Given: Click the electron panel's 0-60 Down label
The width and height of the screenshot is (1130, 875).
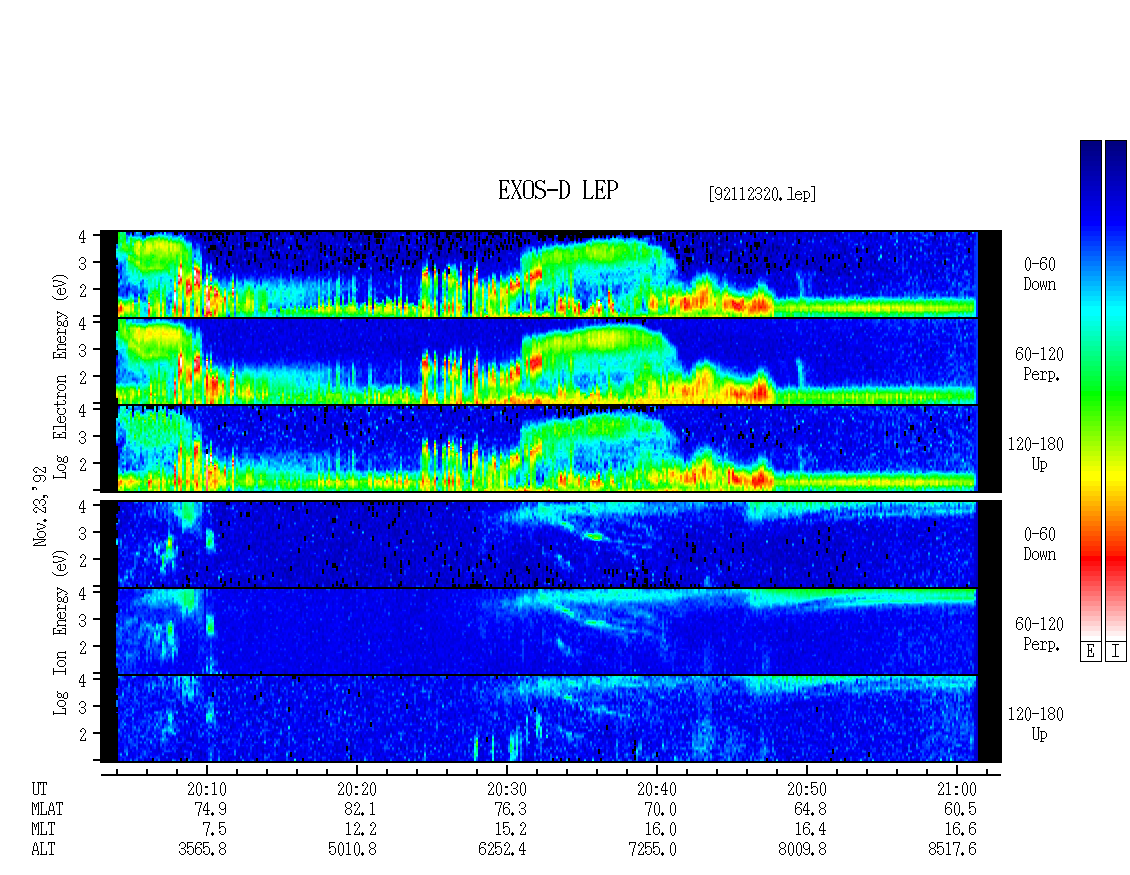Looking at the screenshot, I should coord(1039,274).
